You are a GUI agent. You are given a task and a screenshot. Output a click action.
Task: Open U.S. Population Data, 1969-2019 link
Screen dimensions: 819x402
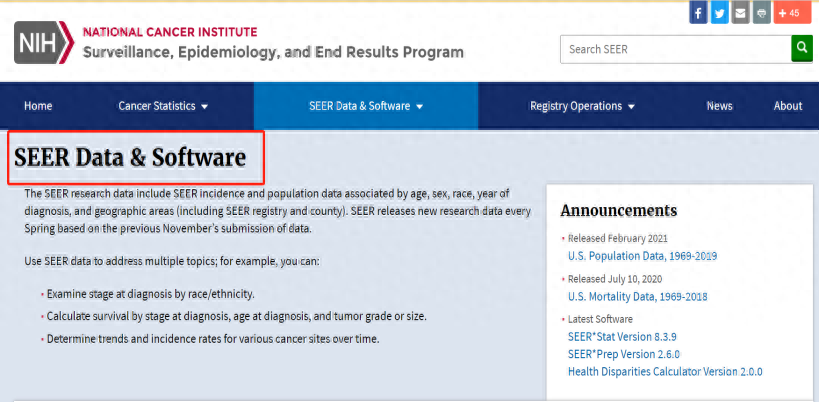tap(642, 256)
